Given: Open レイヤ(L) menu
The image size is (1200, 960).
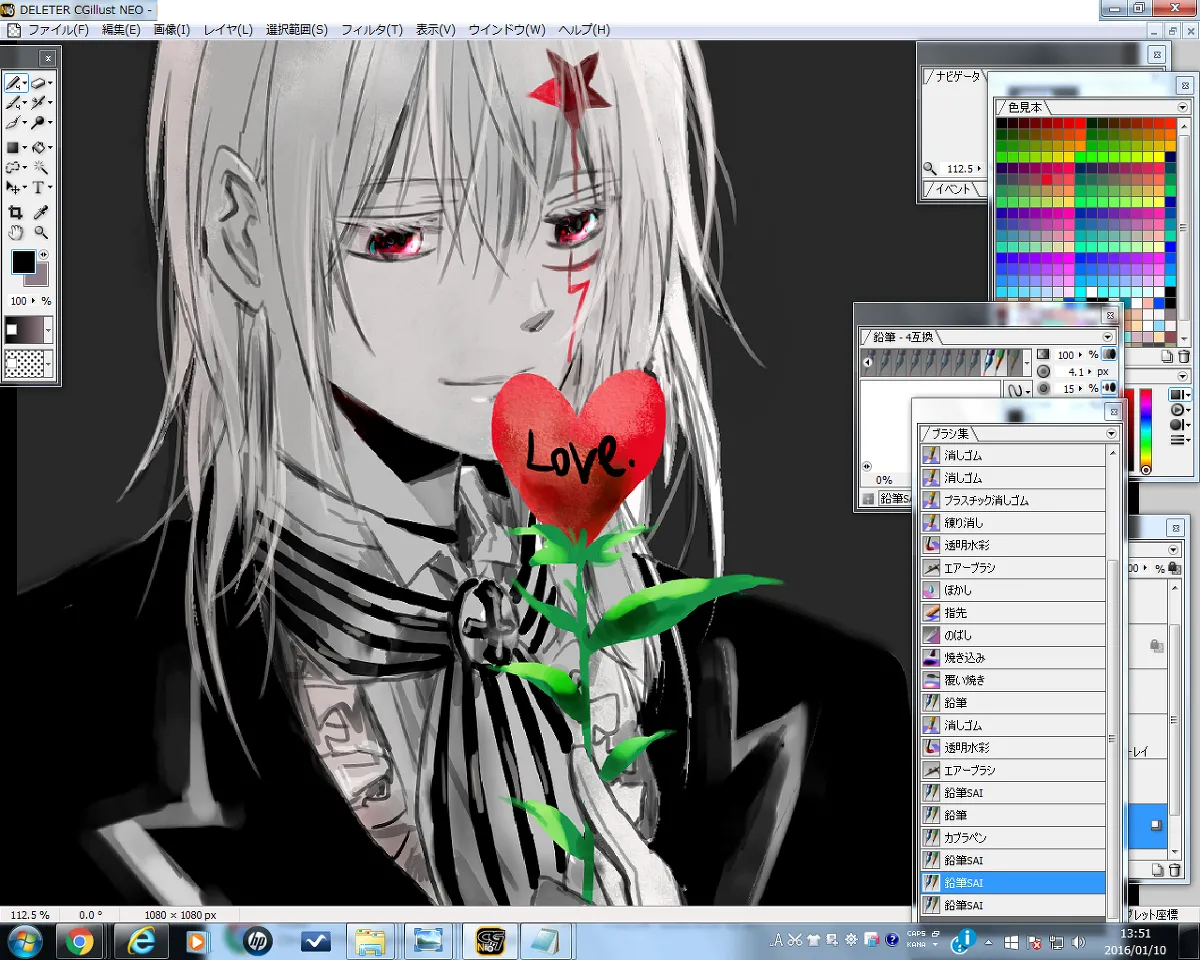Looking at the screenshot, I should (228, 30).
